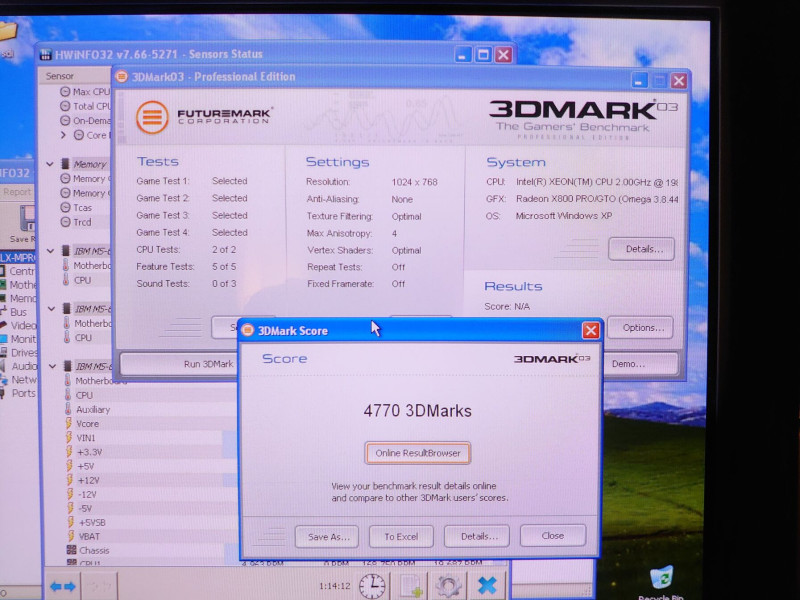
Task: Select the Max CPU sensor row
Action: (x=85, y=92)
